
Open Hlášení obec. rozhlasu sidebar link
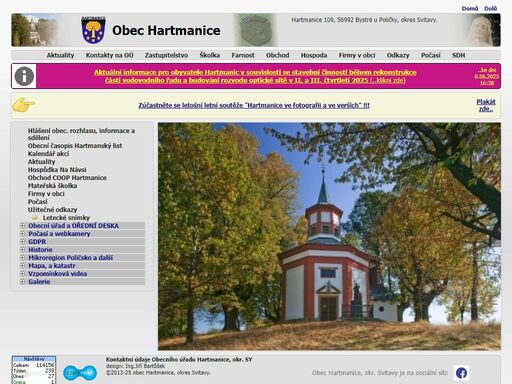(81, 134)
